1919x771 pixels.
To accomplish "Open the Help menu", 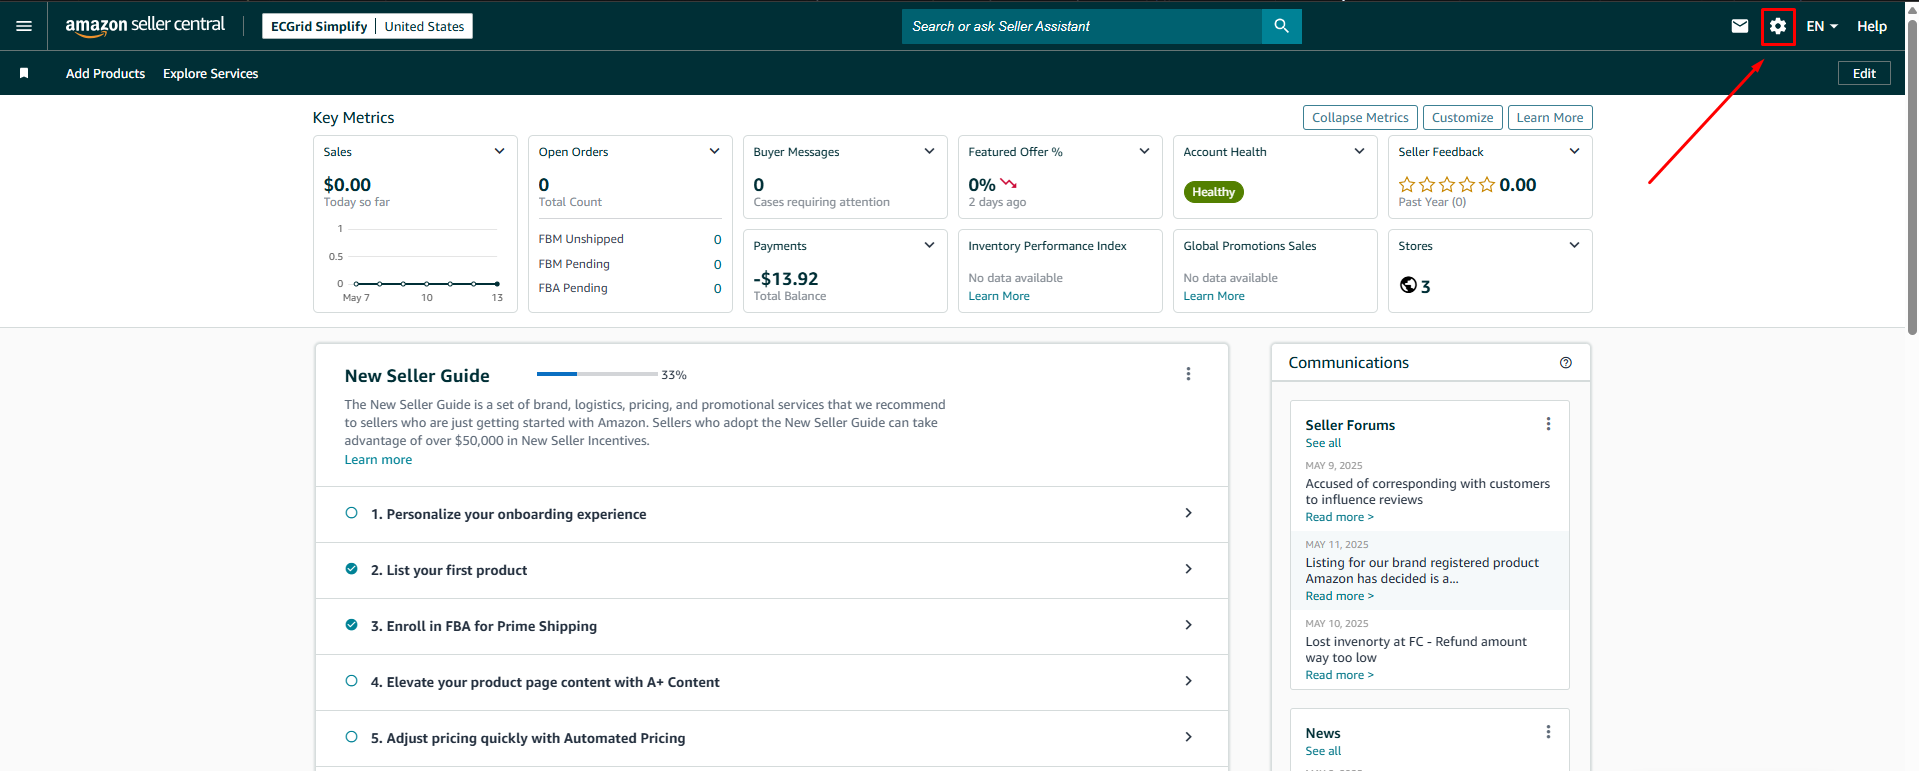I will coord(1872,26).
